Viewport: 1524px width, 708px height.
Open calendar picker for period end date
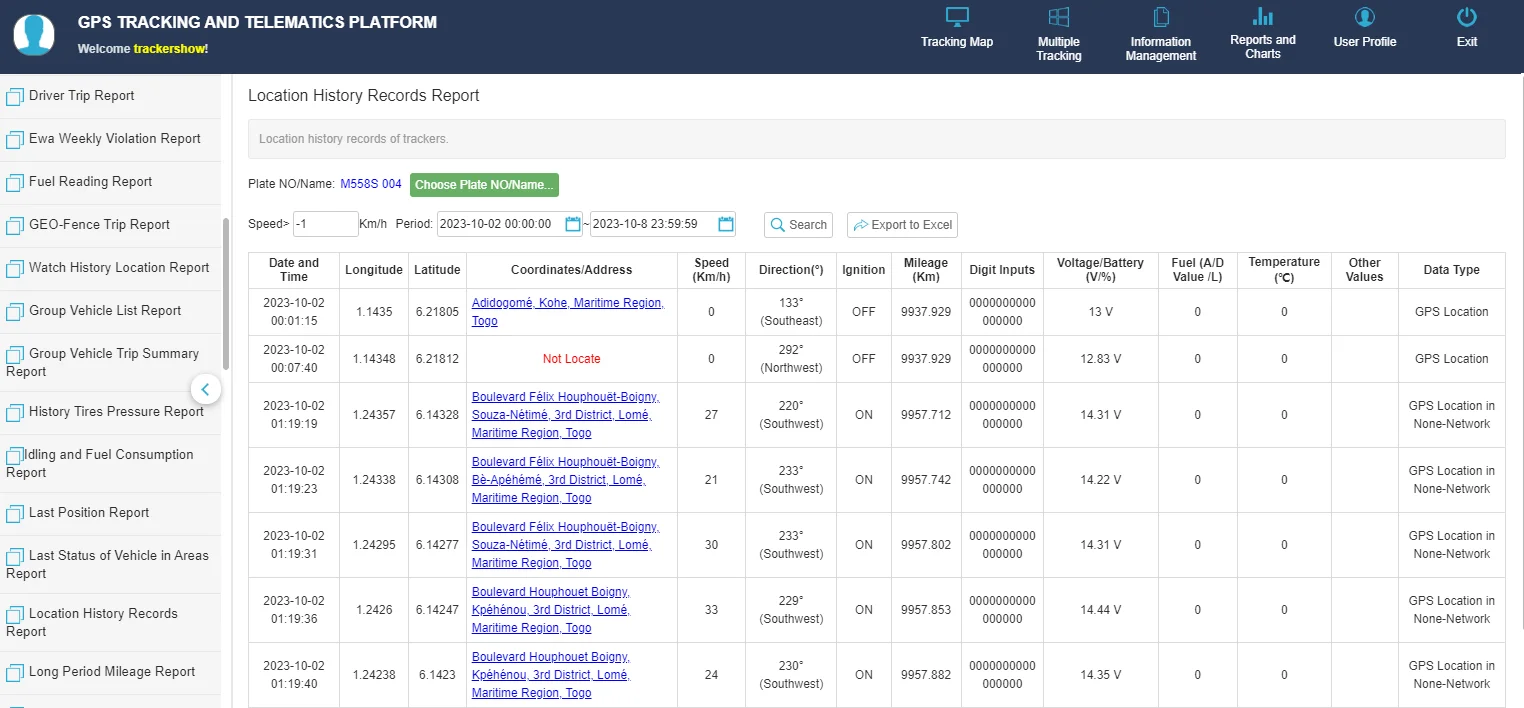726,224
